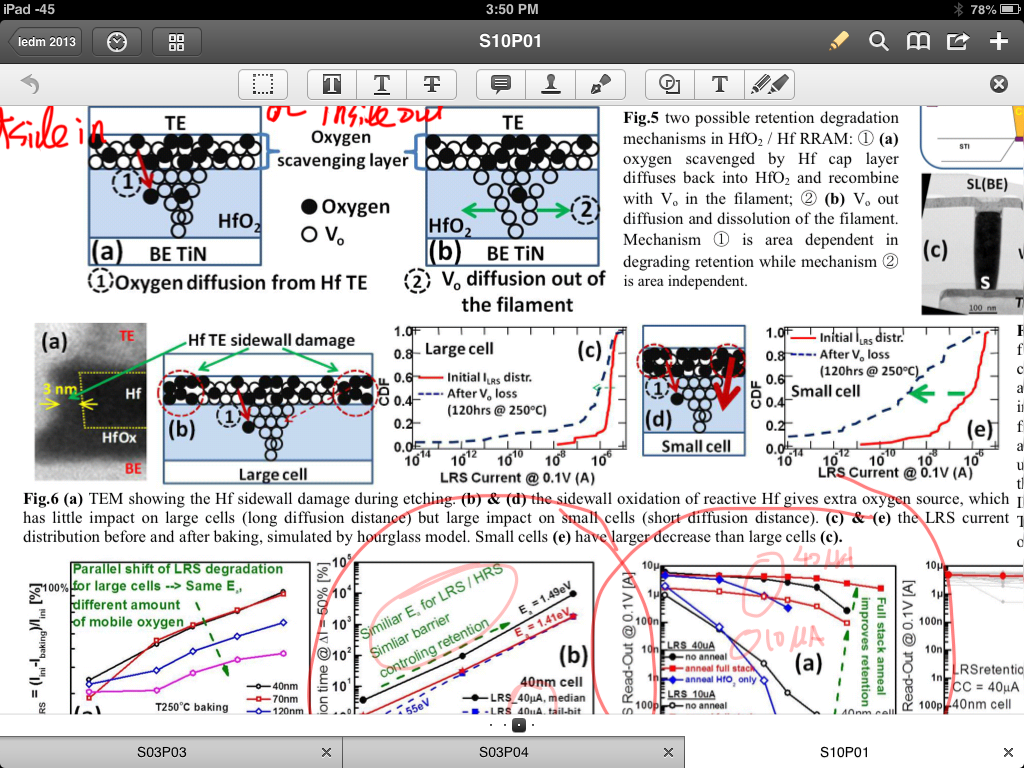
Task: Show page thumbnails grid view
Action: coord(177,41)
